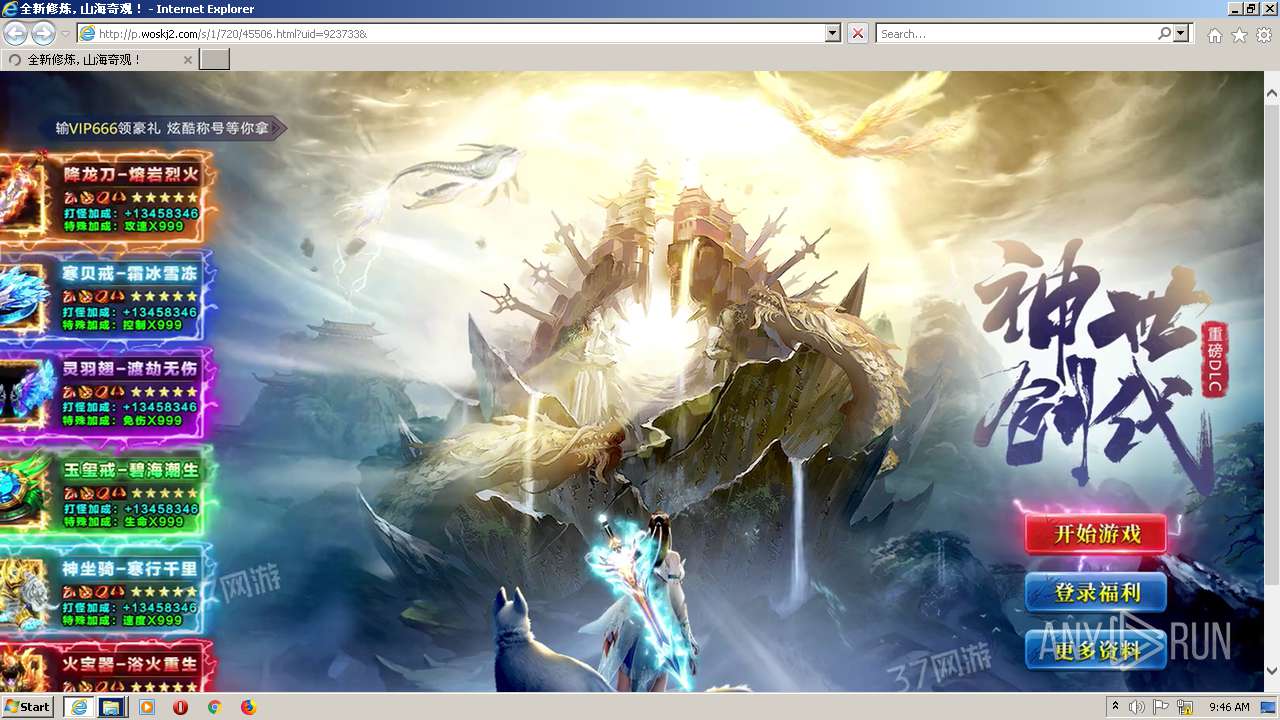This screenshot has width=1280, height=720.
Task: Expand the address bar autocomplete dropdown
Action: (833, 33)
